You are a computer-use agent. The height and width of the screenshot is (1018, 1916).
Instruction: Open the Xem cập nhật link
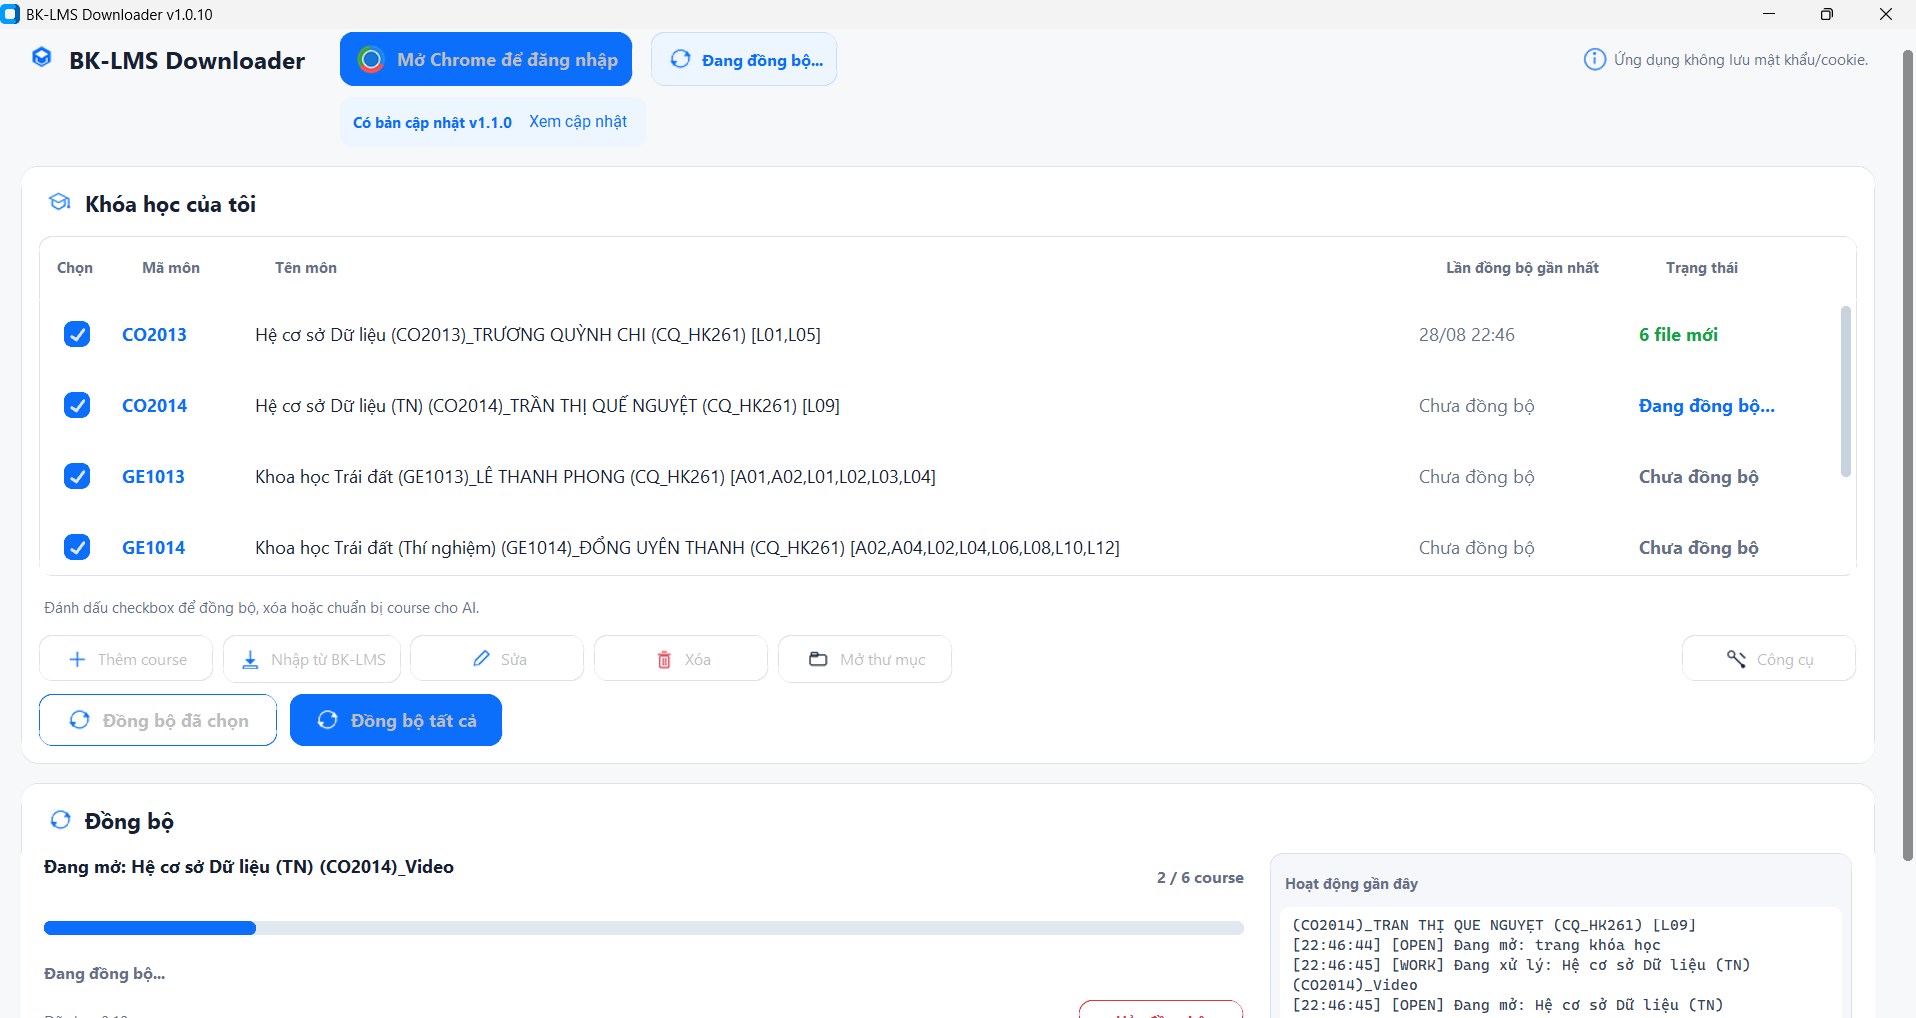click(578, 122)
